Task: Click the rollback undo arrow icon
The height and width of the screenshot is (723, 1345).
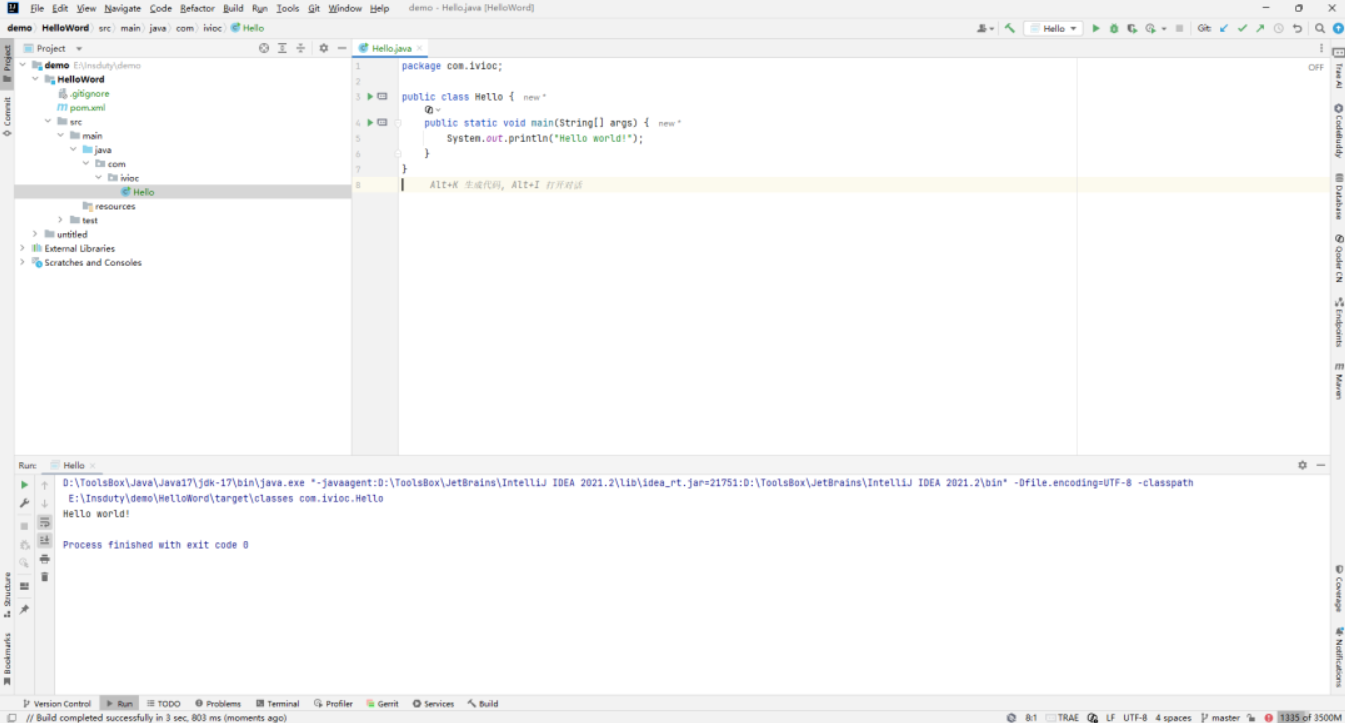Action: [x=1297, y=28]
